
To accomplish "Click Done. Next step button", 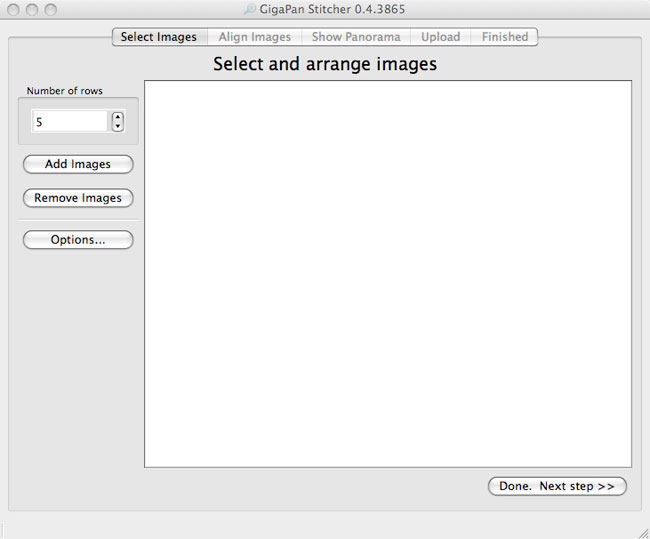I will point(557,486).
